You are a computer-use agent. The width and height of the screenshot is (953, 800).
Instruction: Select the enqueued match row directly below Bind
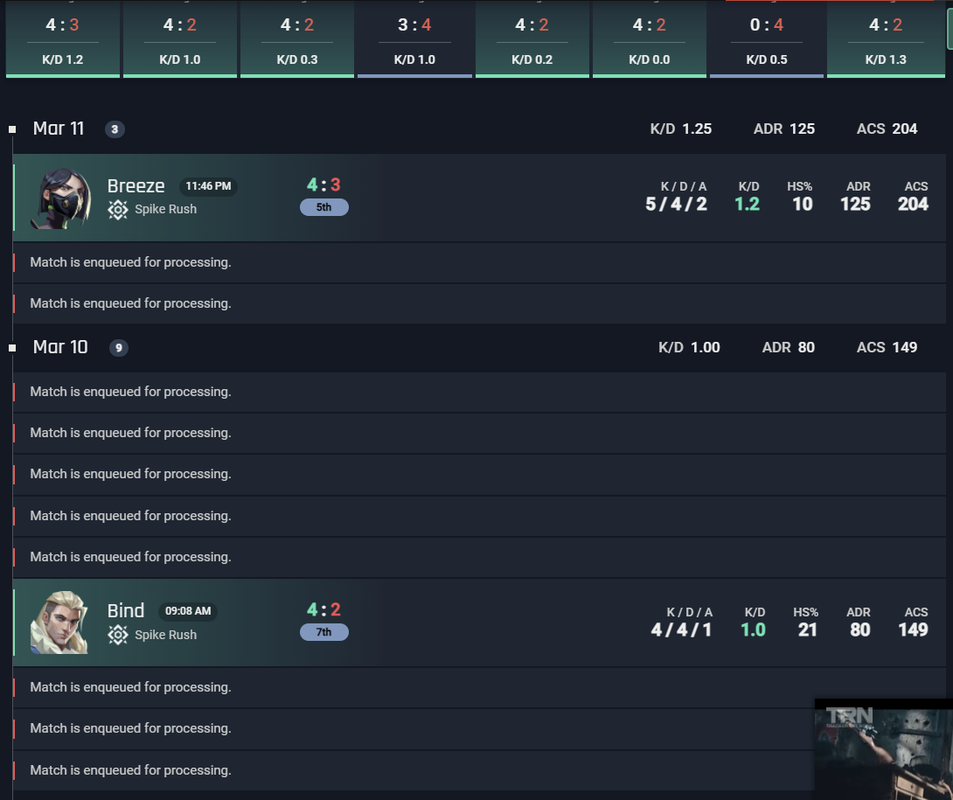coord(480,688)
